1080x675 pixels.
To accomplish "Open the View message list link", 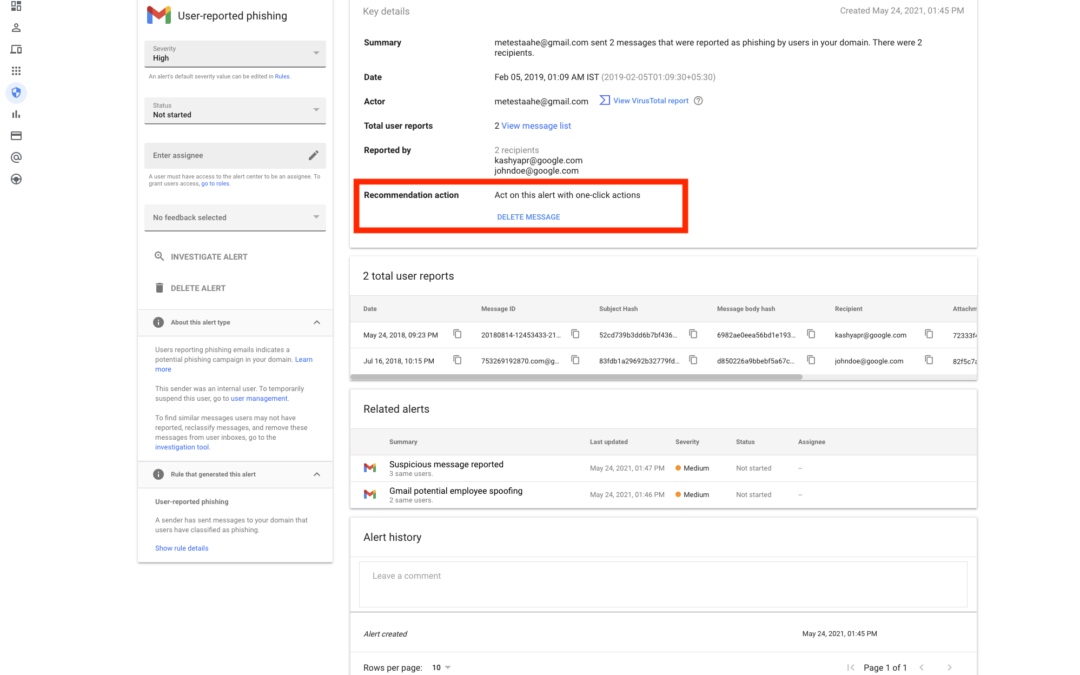I will 536,126.
